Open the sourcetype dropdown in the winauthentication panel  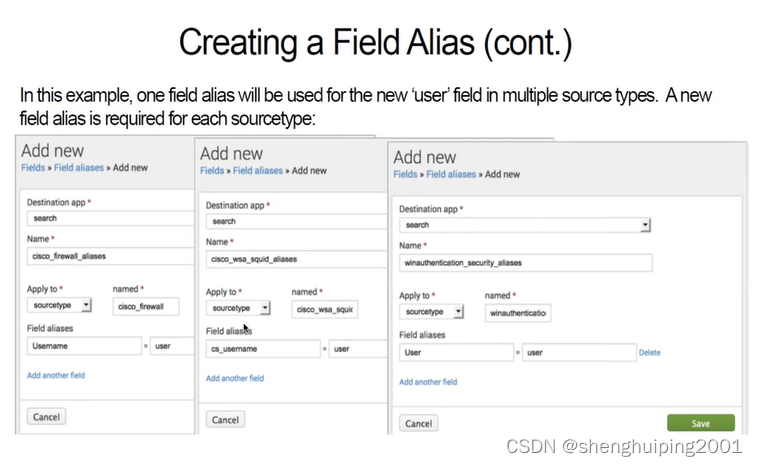pyautogui.click(x=432, y=312)
